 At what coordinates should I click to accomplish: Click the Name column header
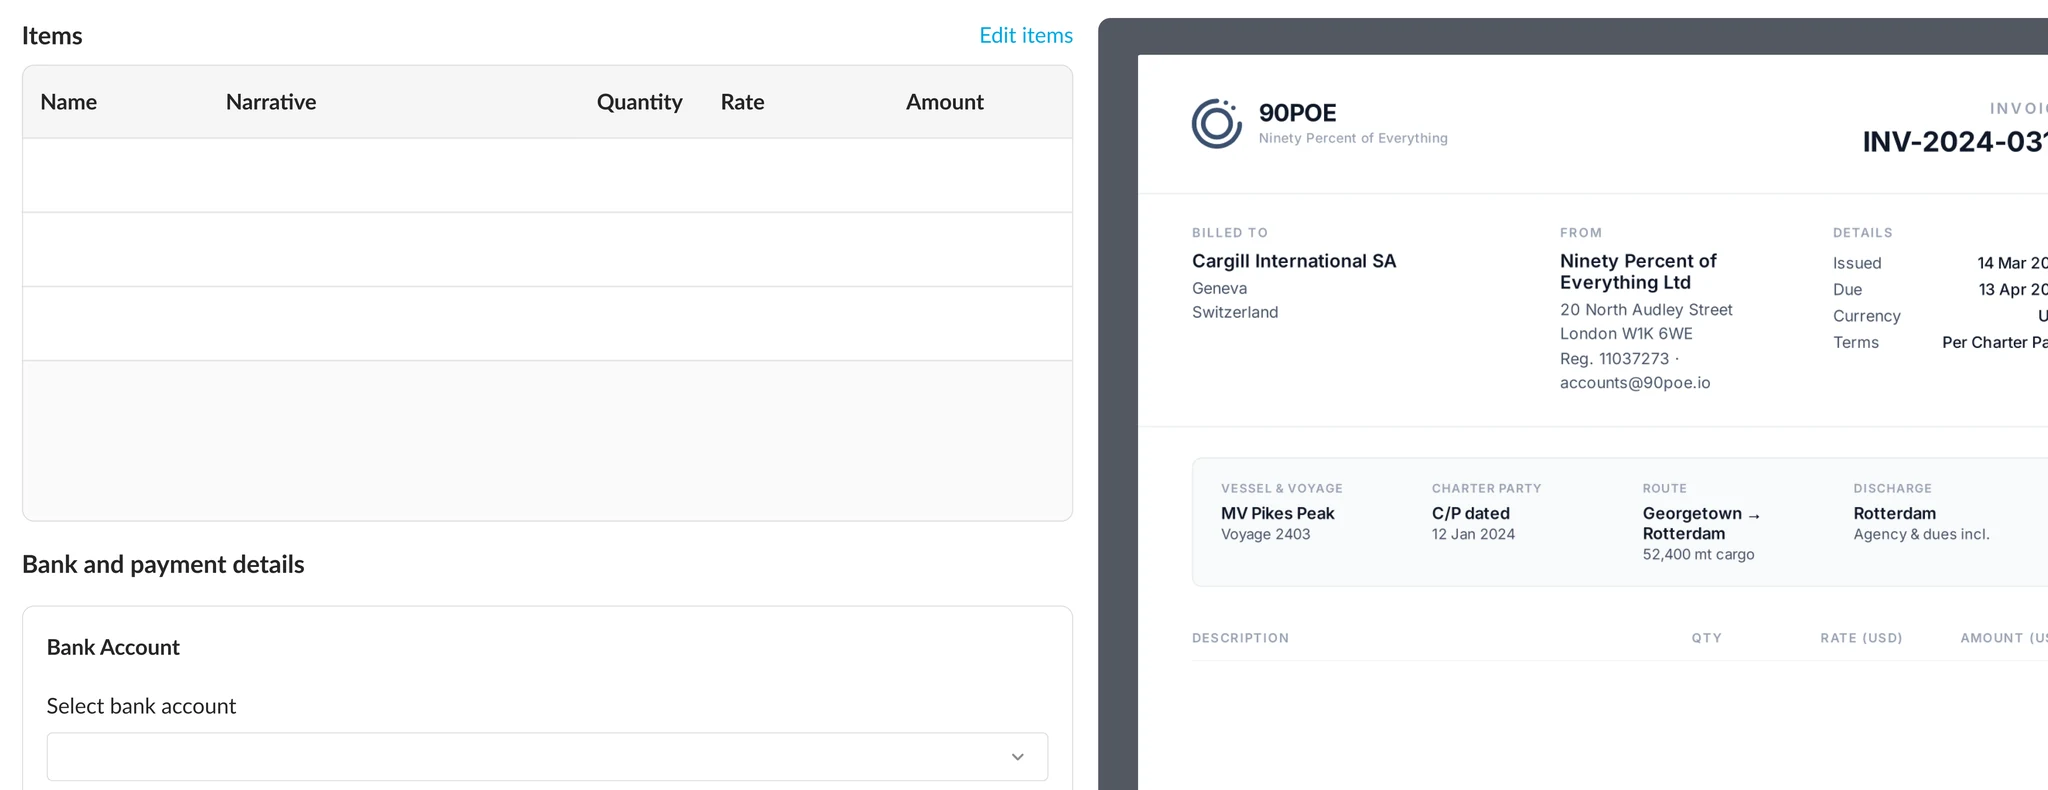(69, 102)
